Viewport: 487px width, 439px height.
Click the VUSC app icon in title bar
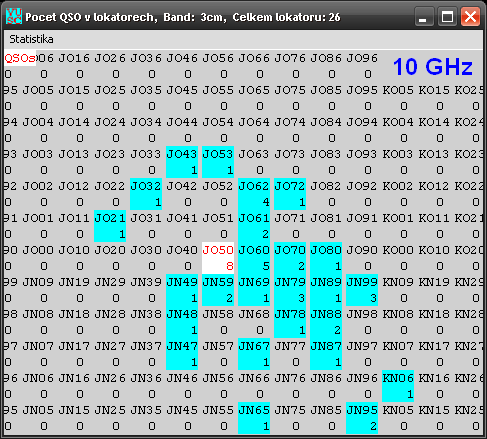pyautogui.click(x=14, y=17)
